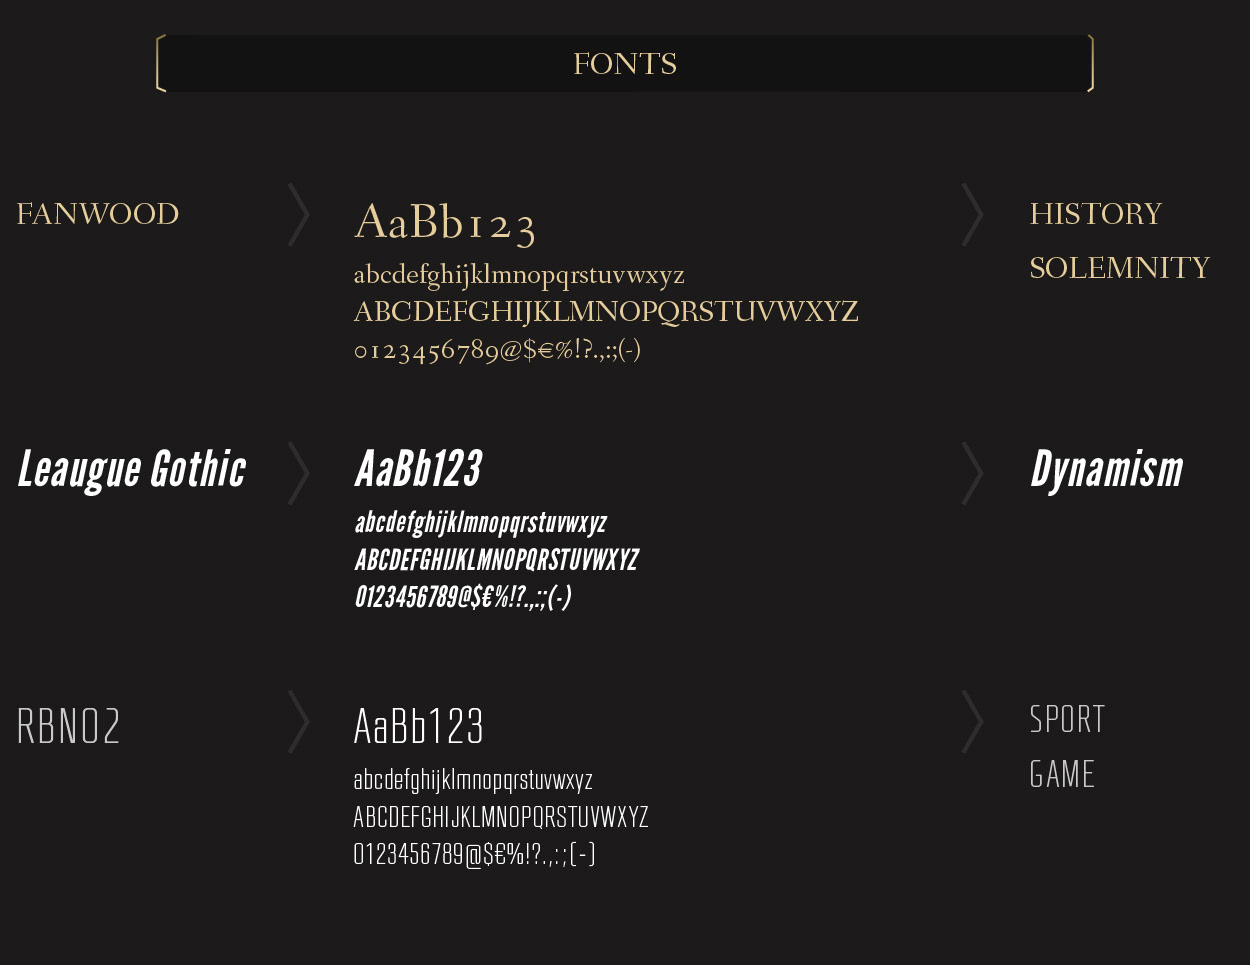Click the bold italic League Gothic AaBb123 sample

click(x=419, y=468)
